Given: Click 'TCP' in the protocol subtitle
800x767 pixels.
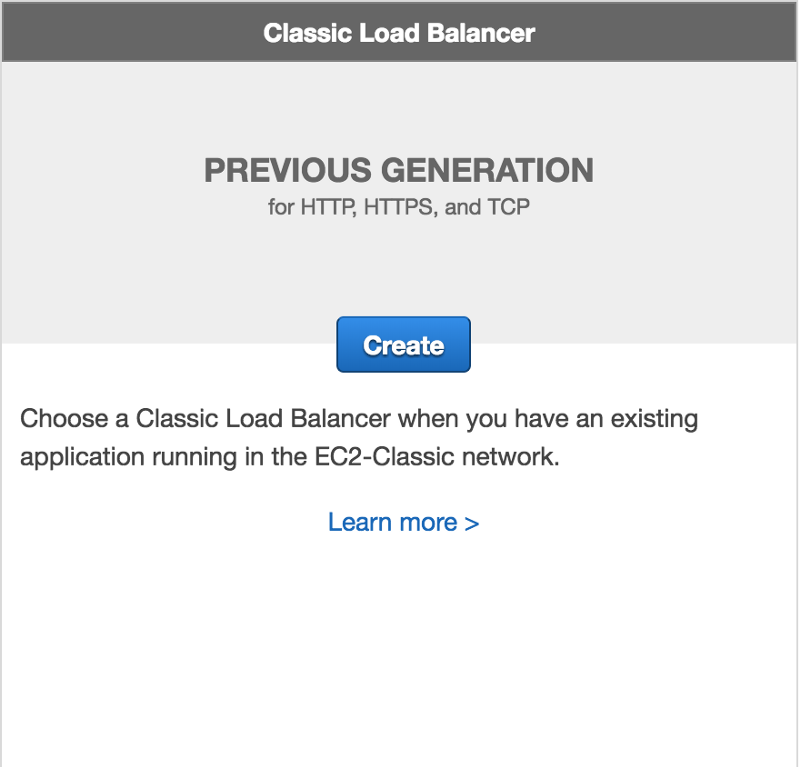Looking at the screenshot, I should click(508, 207).
